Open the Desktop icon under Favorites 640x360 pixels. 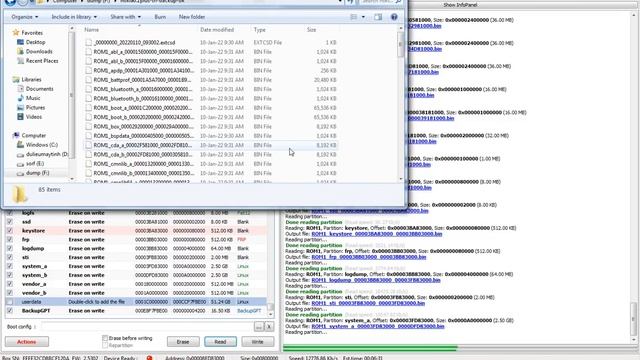point(20,42)
